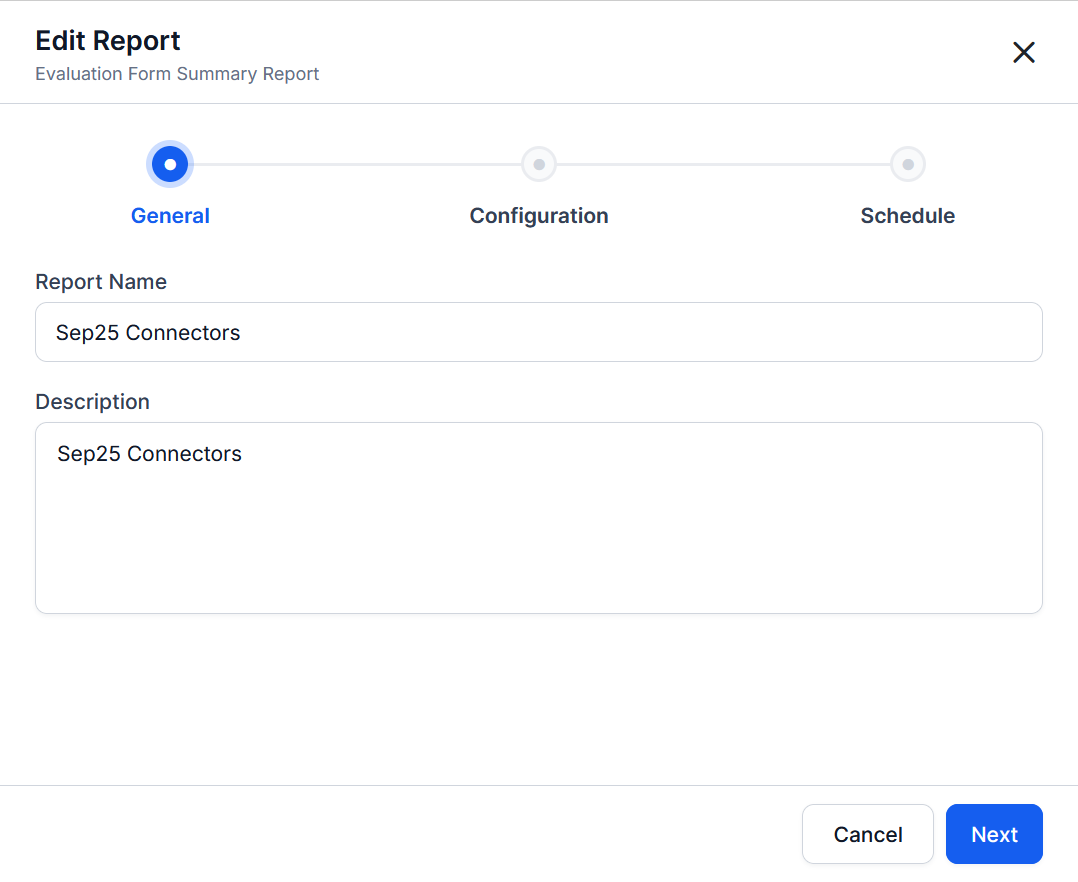Close the Edit Report dialog with X
1078x882 pixels.
pyautogui.click(x=1023, y=53)
